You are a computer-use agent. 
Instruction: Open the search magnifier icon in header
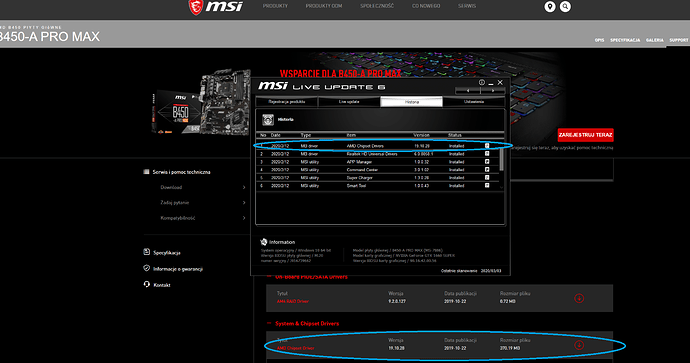click(x=565, y=7)
